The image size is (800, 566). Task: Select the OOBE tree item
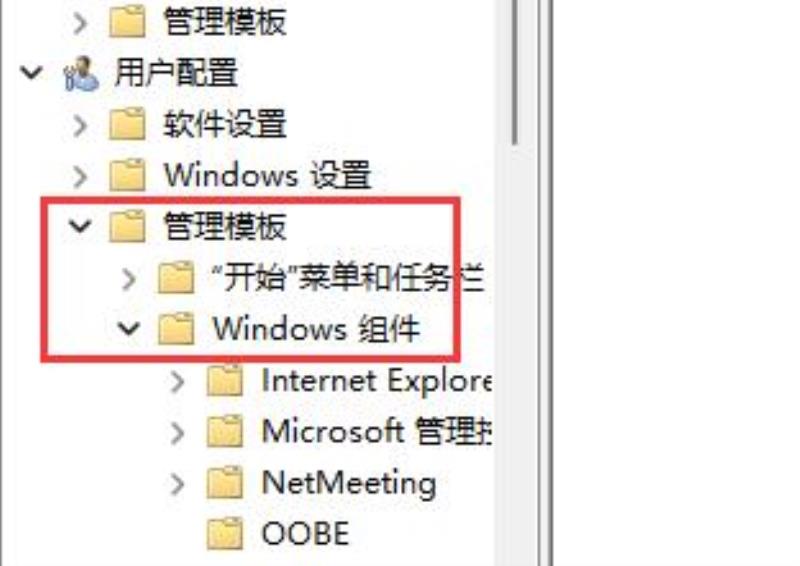coord(305,533)
